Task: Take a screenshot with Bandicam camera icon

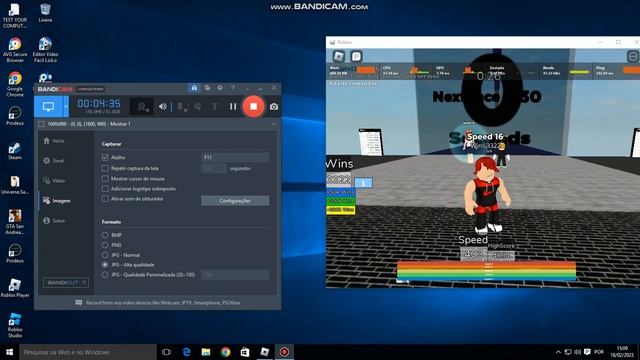Action: coord(274,107)
